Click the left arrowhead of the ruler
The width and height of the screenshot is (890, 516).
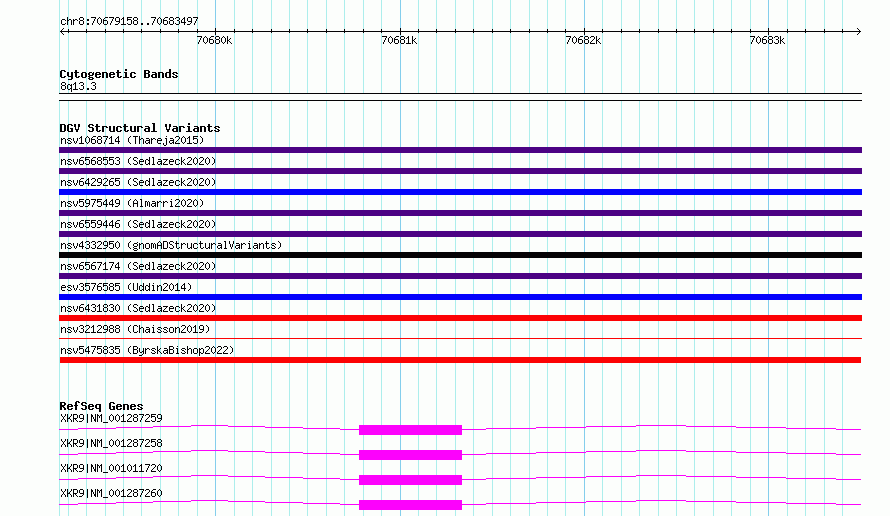click(x=62, y=31)
